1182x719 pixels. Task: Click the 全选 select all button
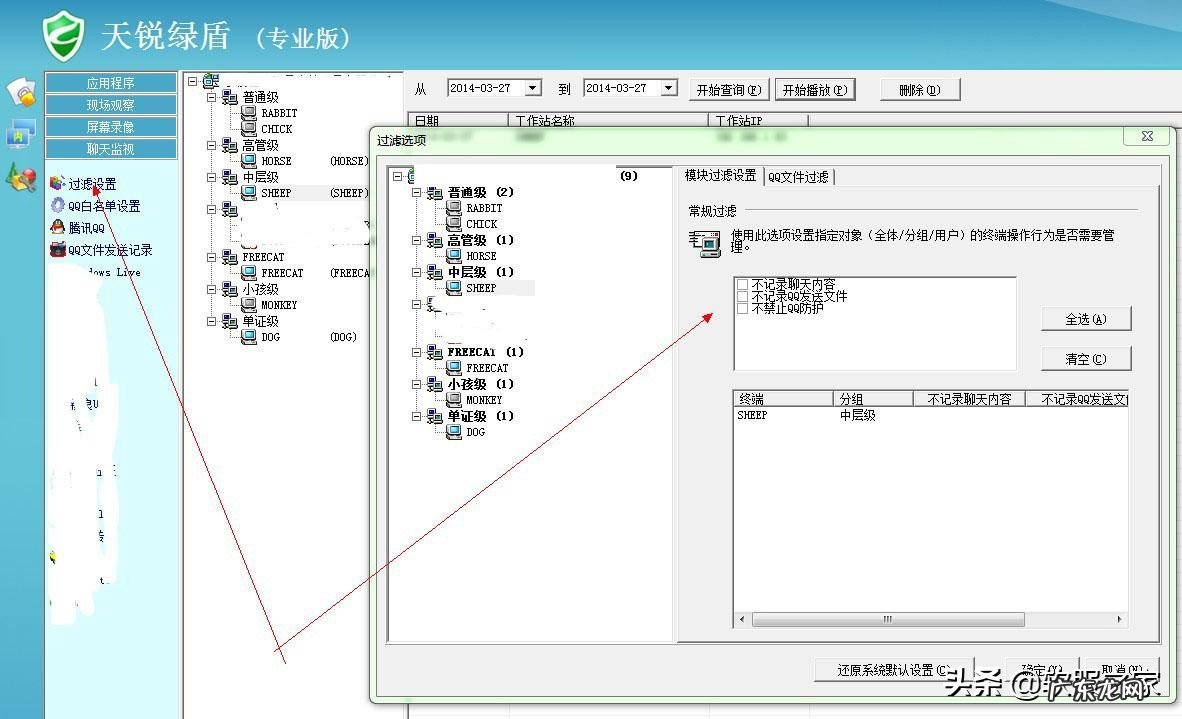[x=1086, y=319]
